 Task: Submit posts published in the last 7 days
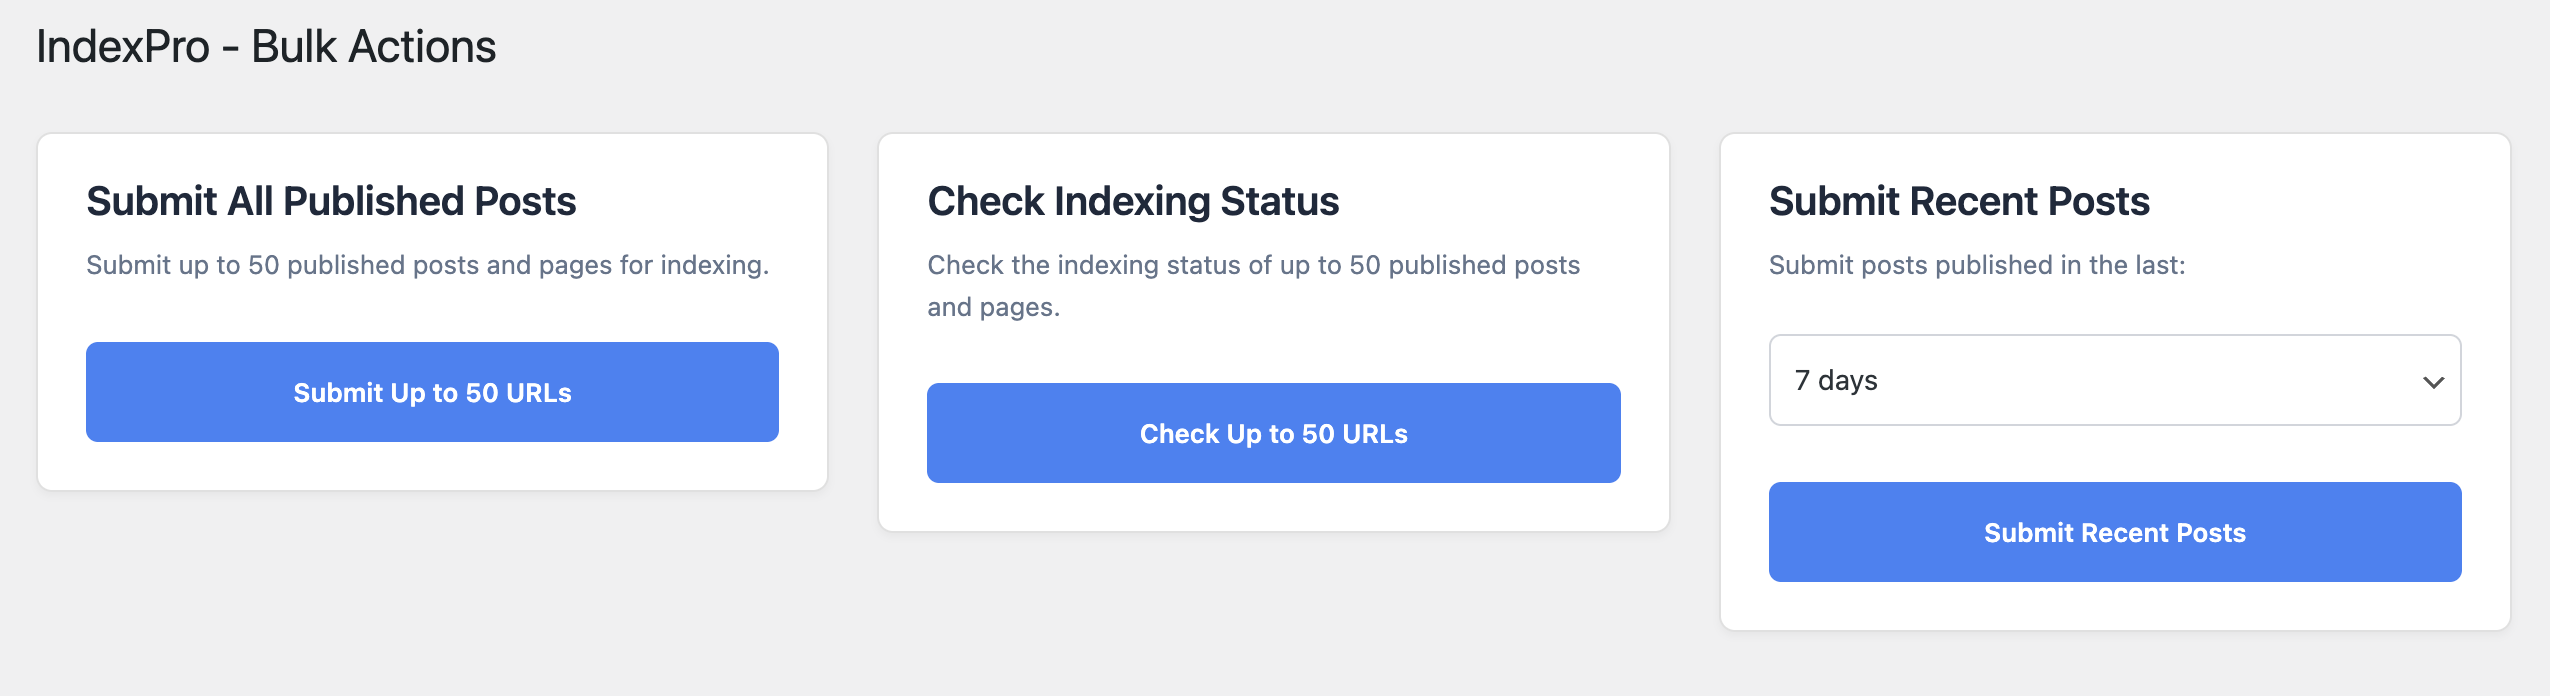click(x=2115, y=532)
